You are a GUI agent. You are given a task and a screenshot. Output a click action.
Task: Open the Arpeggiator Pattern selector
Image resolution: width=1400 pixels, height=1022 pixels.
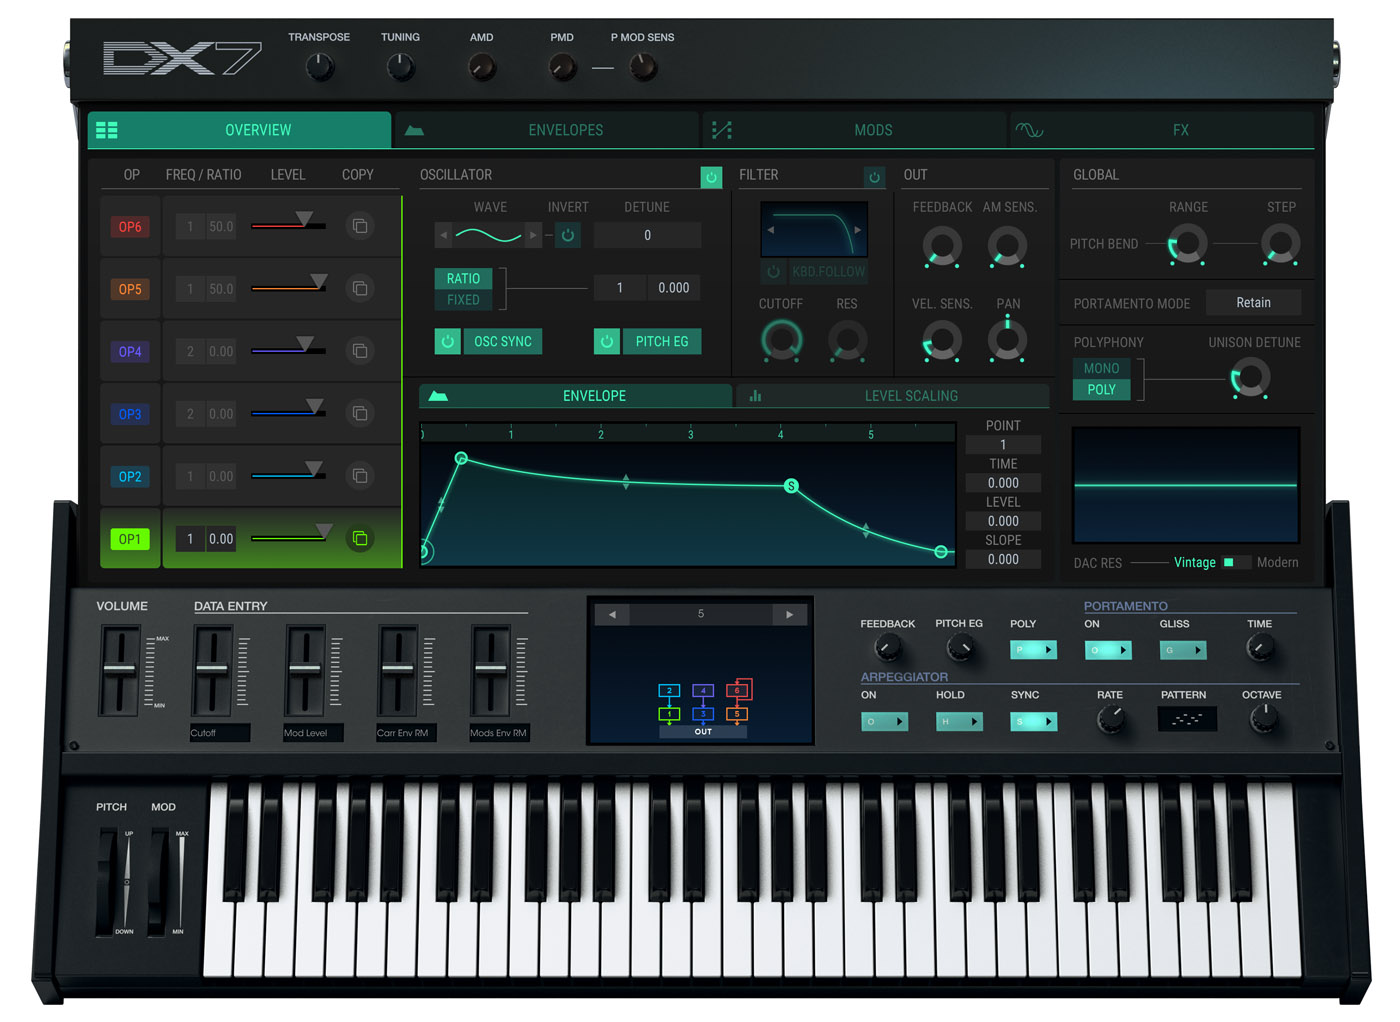coord(1186,719)
